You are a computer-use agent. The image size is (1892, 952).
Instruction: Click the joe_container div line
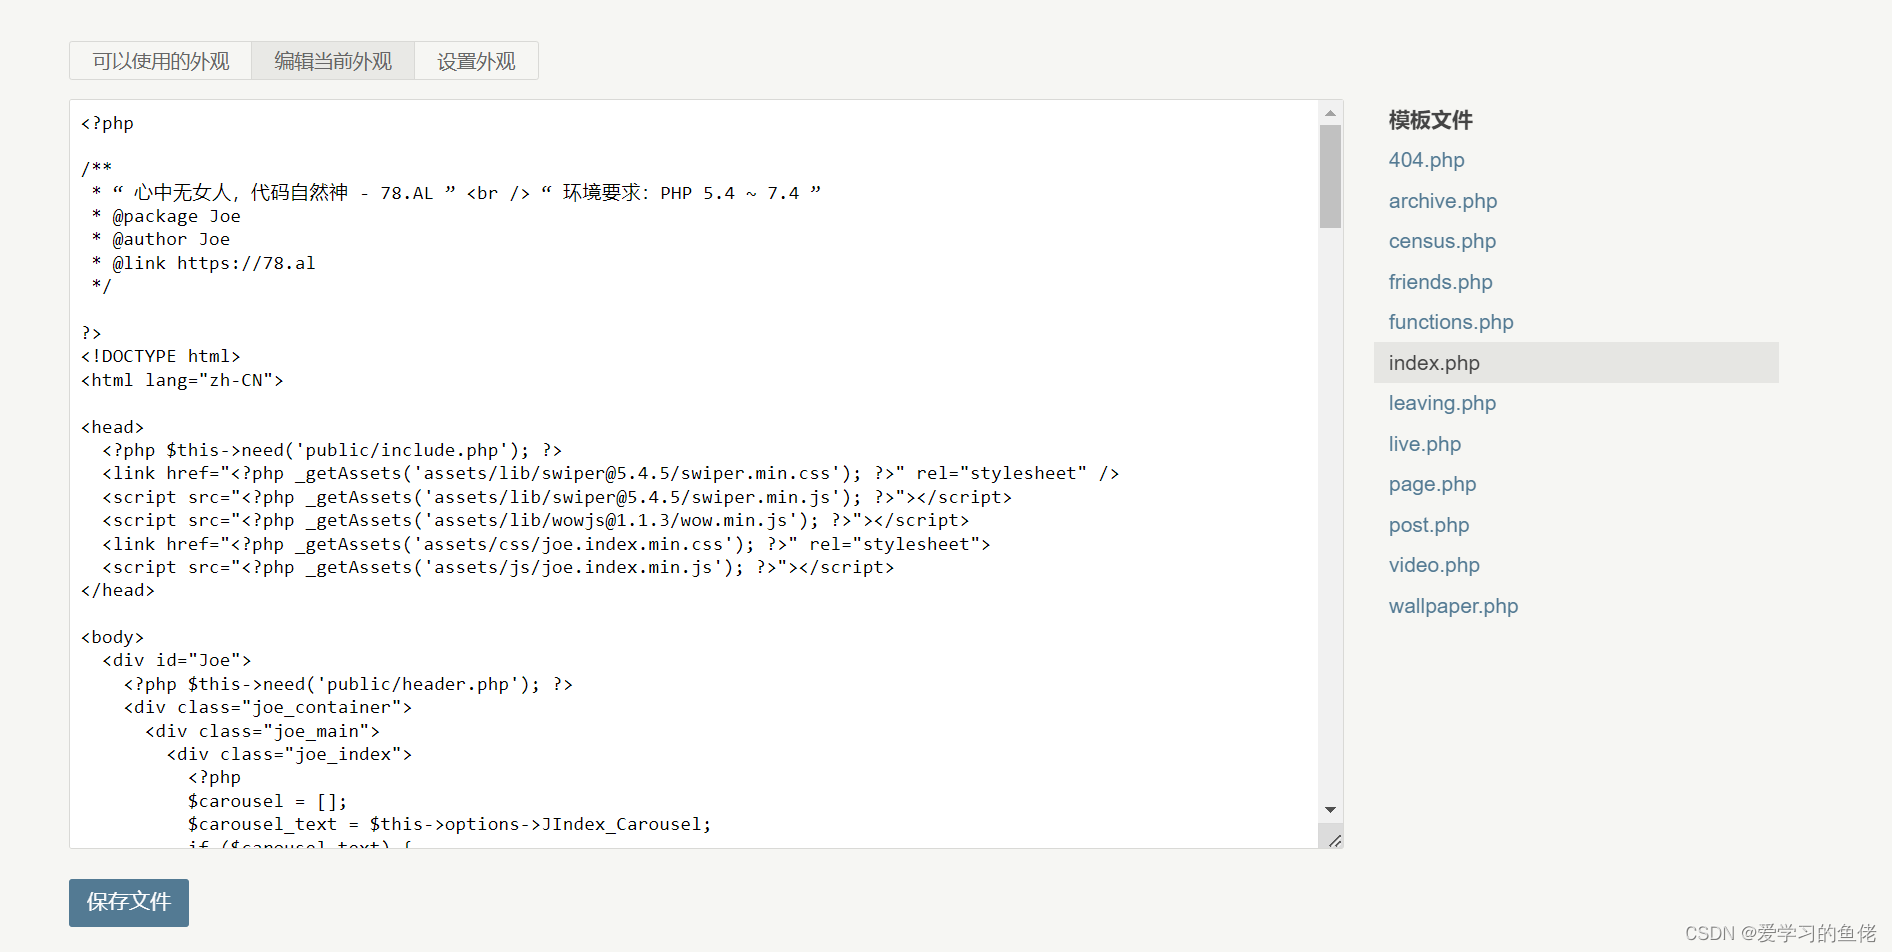click(x=268, y=707)
